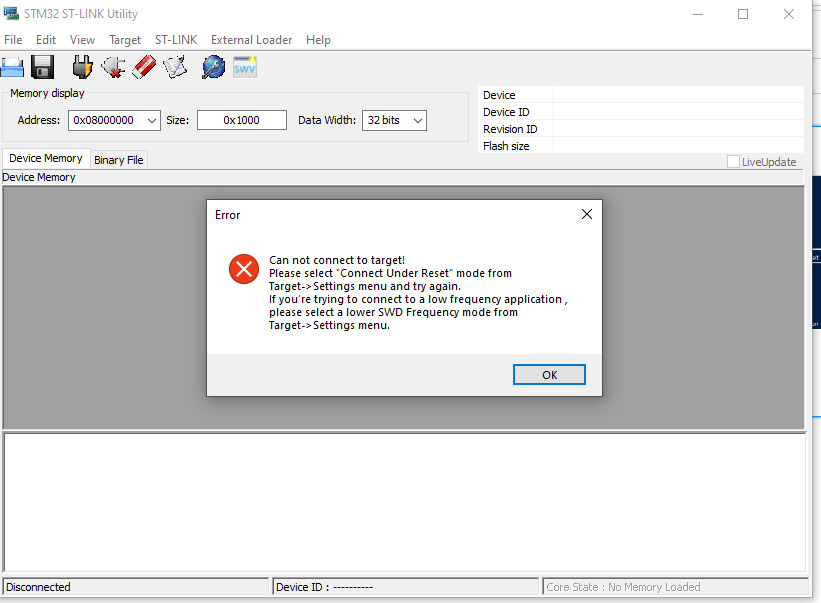Disconnect from the target
The image size is (821, 603).
click(x=114, y=66)
